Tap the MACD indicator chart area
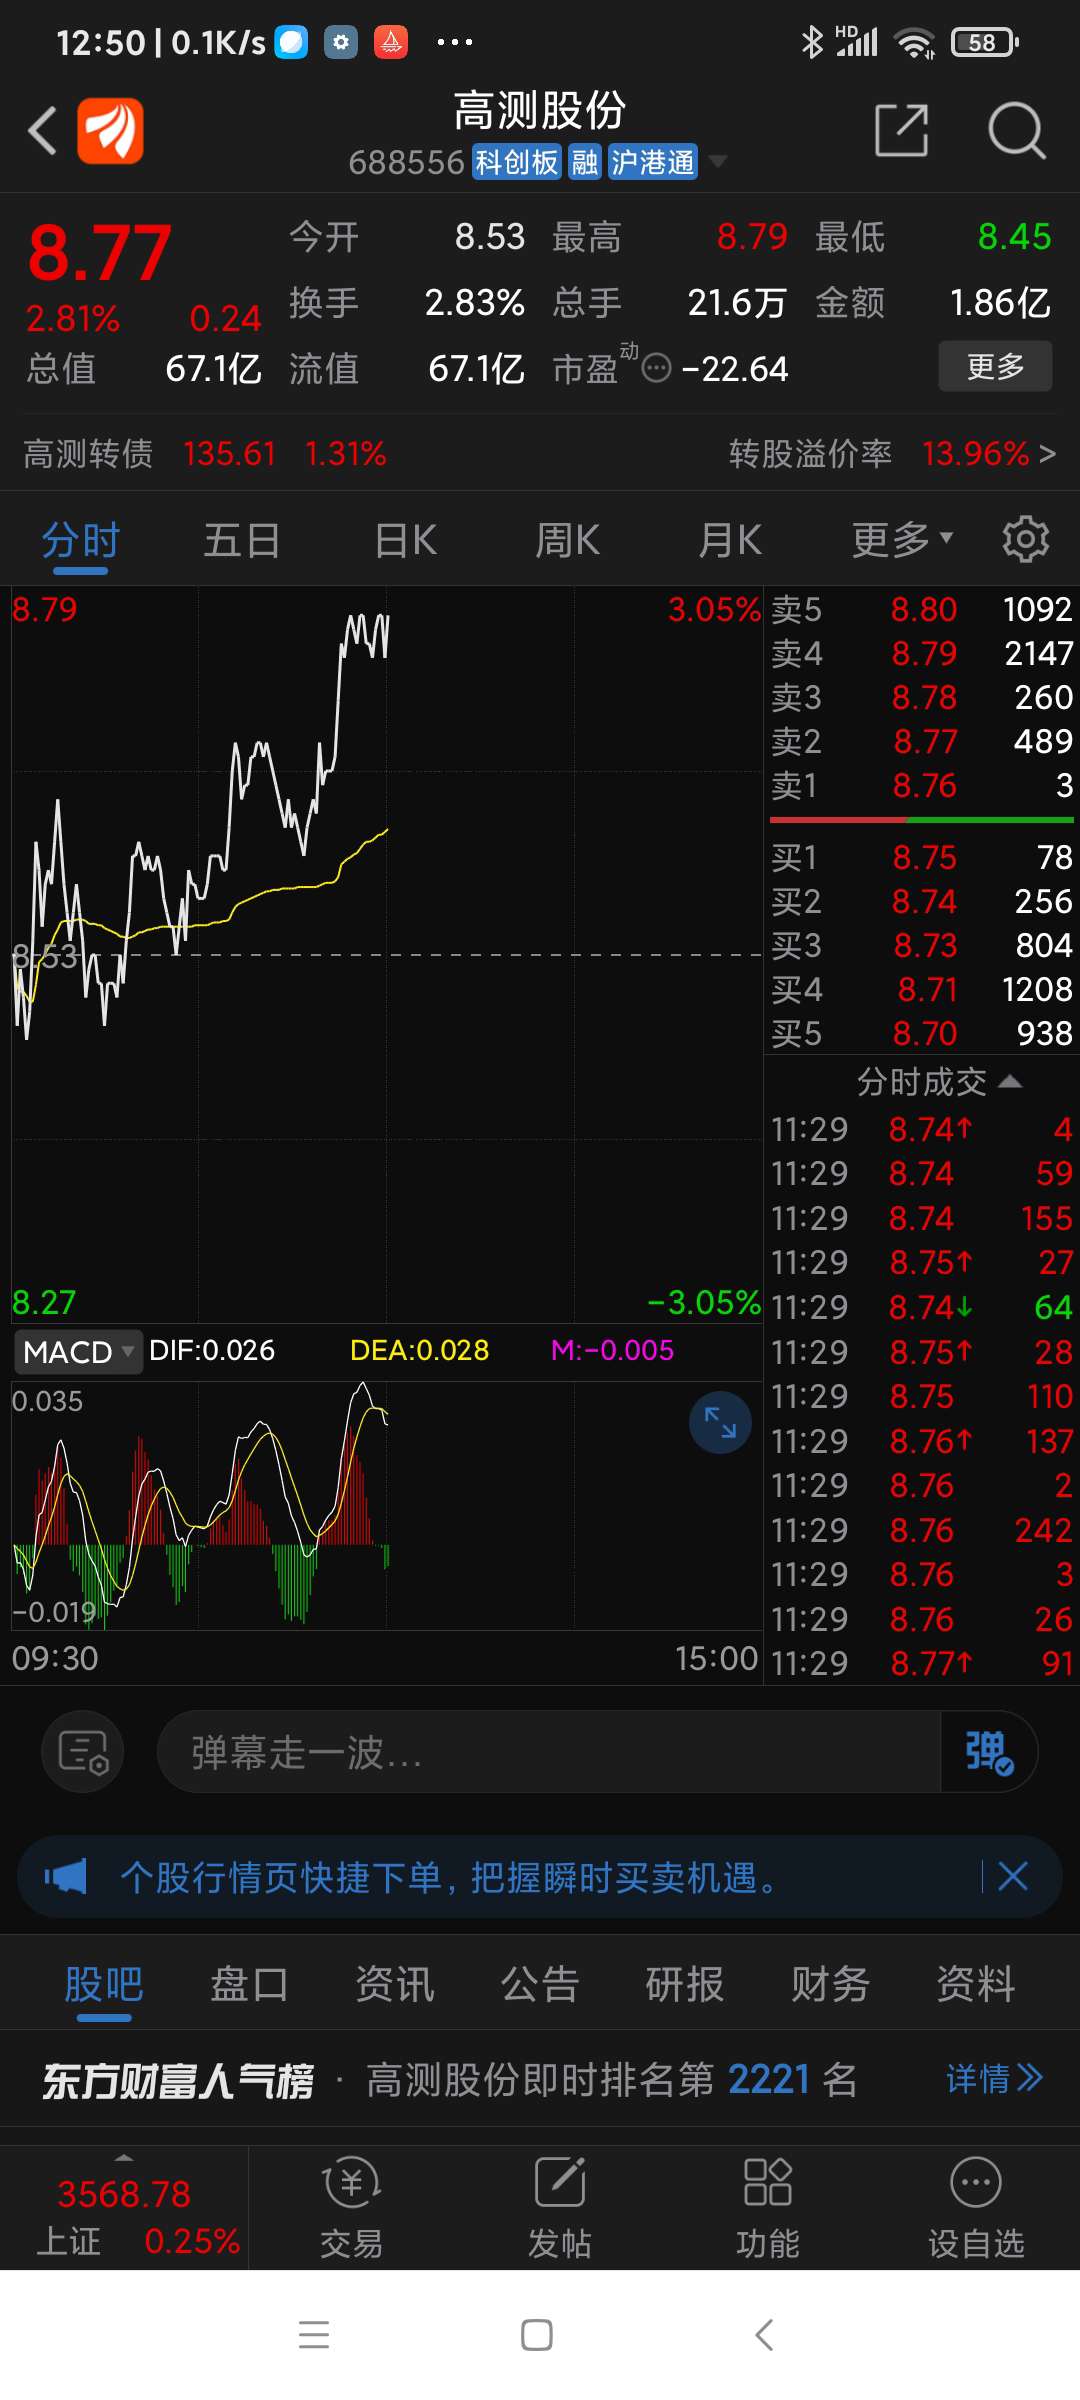Viewport: 1080px width, 2400px height. 386,1505
